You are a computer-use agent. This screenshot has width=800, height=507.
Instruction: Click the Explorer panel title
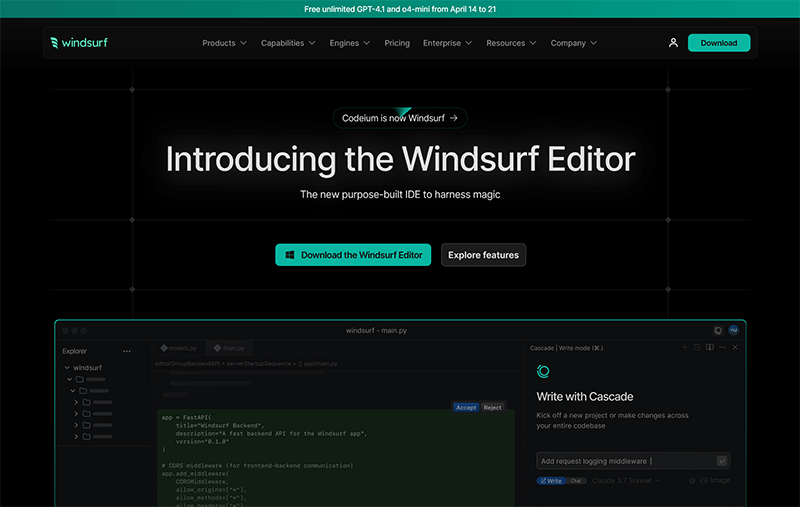click(x=74, y=351)
